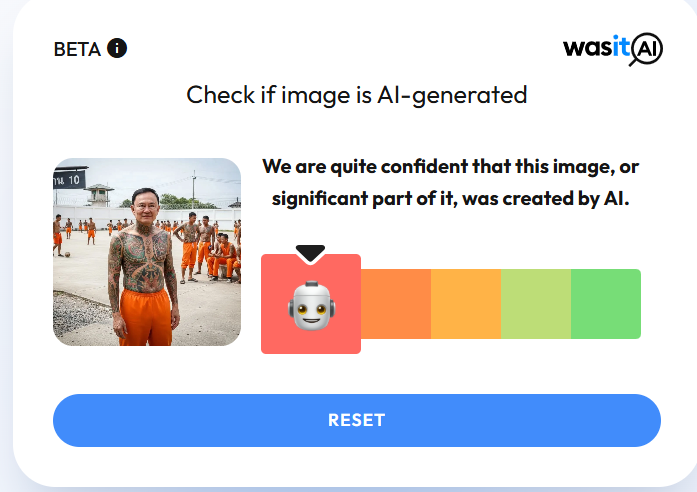Click the RESET button
Image resolution: width=697 pixels, height=492 pixels.
click(x=357, y=420)
